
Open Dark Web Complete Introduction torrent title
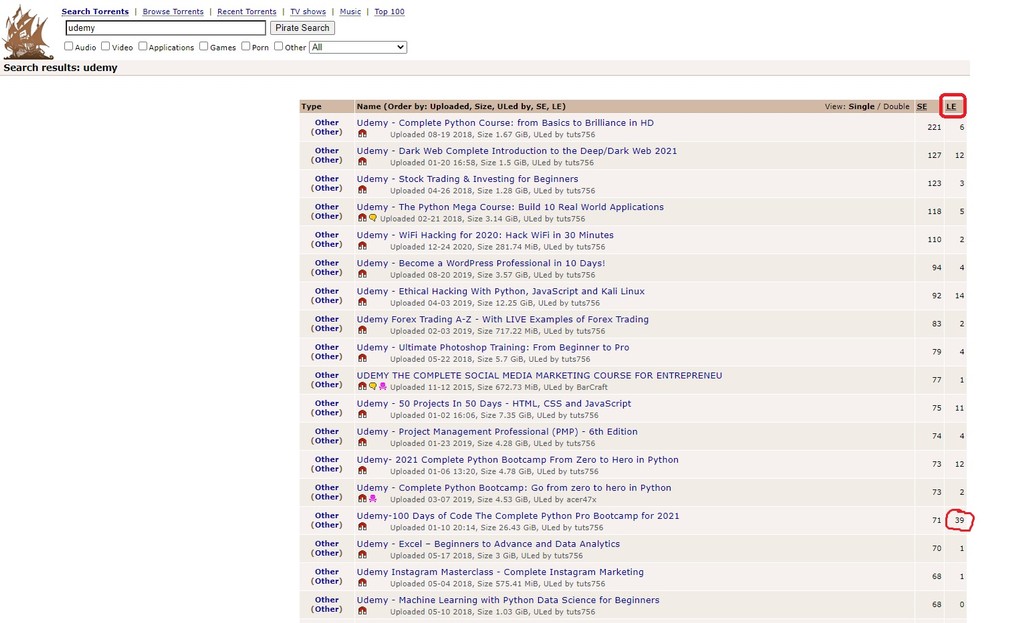(517, 151)
